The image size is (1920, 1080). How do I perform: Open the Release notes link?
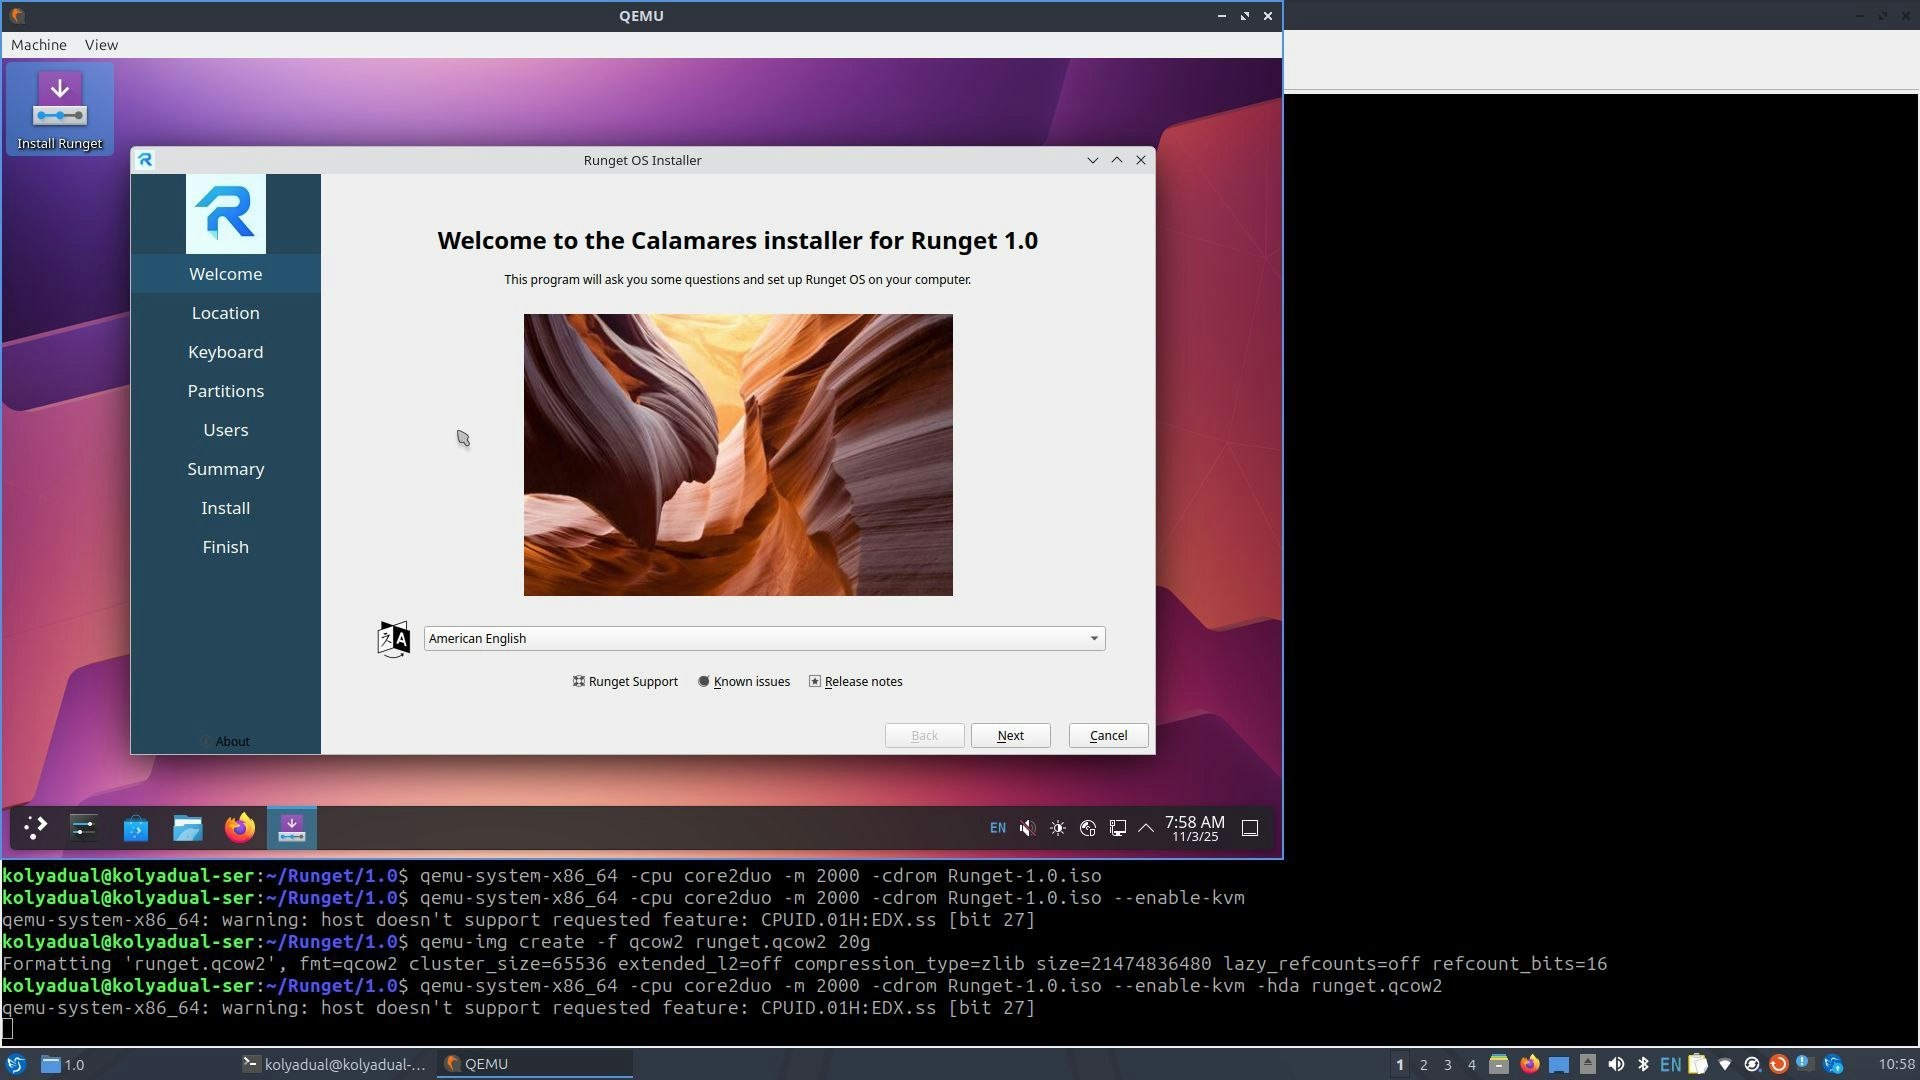point(856,681)
